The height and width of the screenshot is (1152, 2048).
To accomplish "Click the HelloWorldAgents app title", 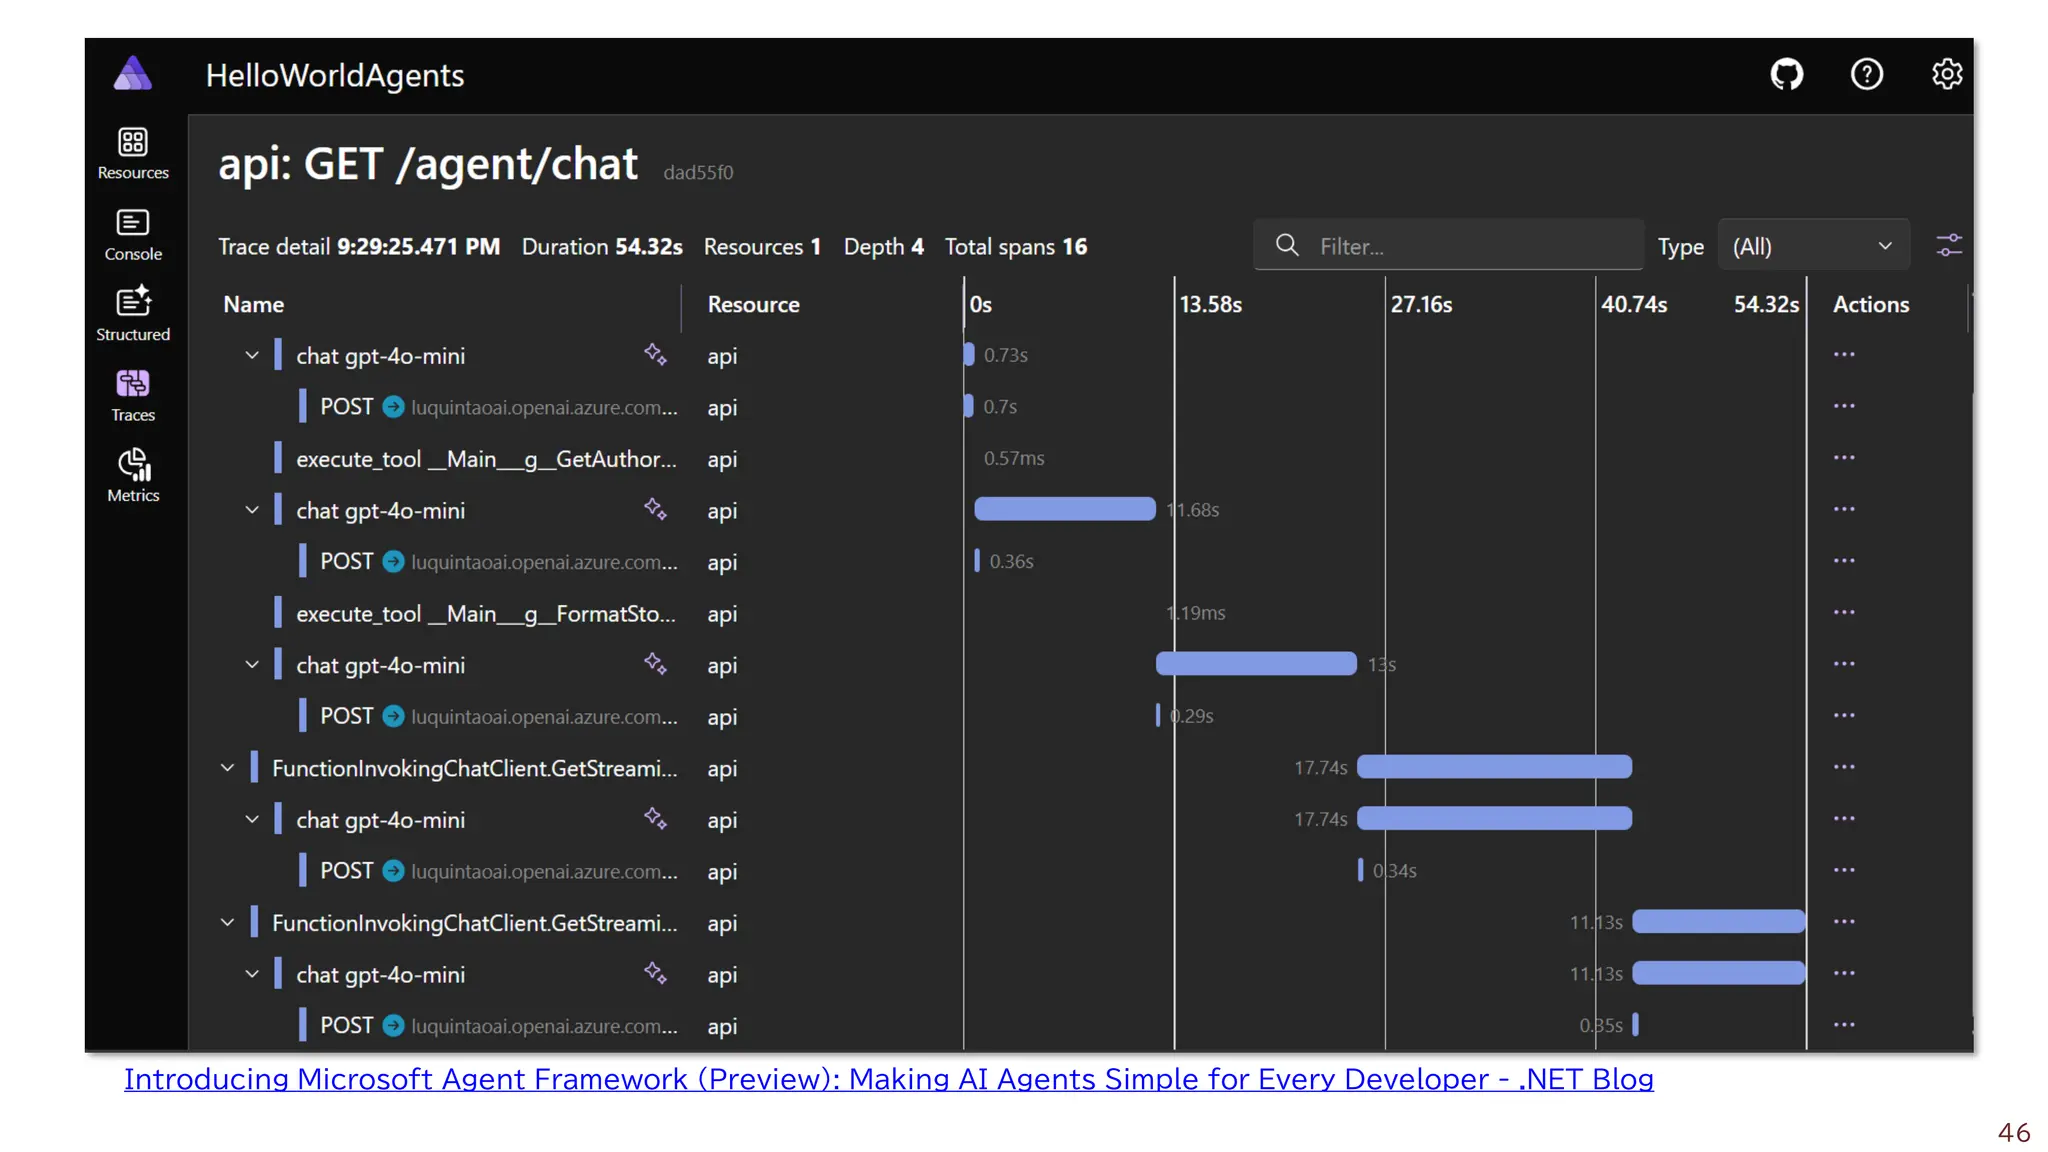I will click(335, 75).
